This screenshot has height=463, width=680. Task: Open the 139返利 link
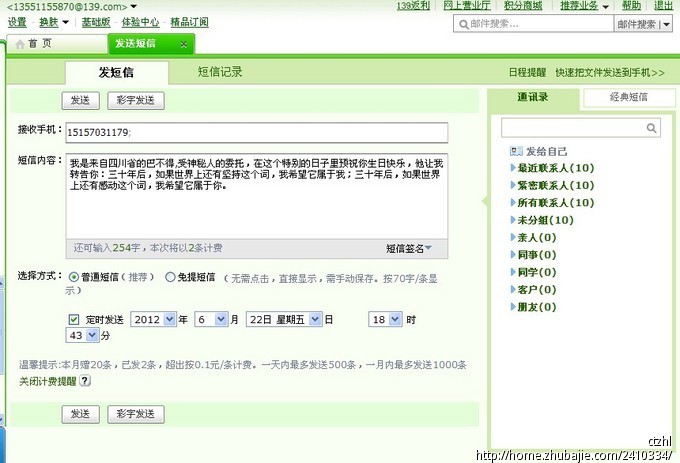413,6
